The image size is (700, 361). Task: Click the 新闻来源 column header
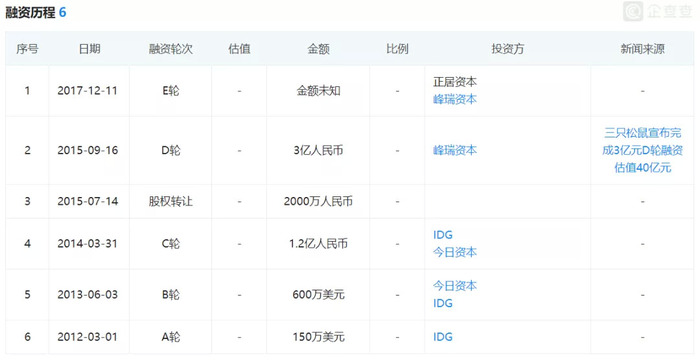pyautogui.click(x=642, y=49)
